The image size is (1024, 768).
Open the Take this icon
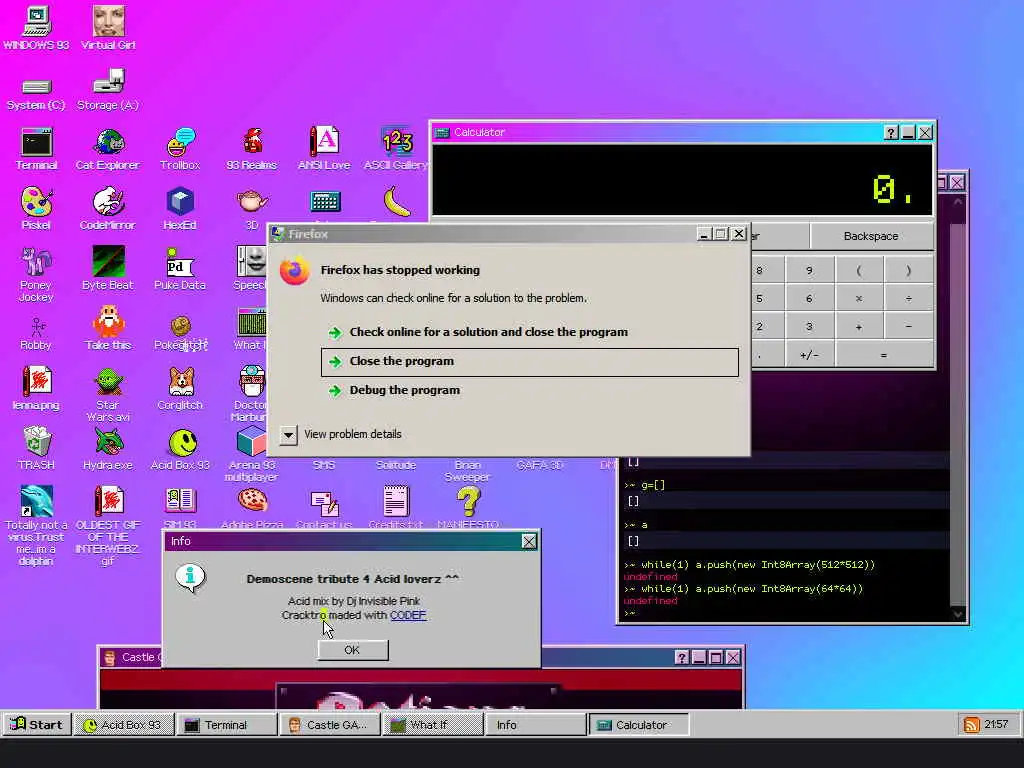(x=108, y=328)
